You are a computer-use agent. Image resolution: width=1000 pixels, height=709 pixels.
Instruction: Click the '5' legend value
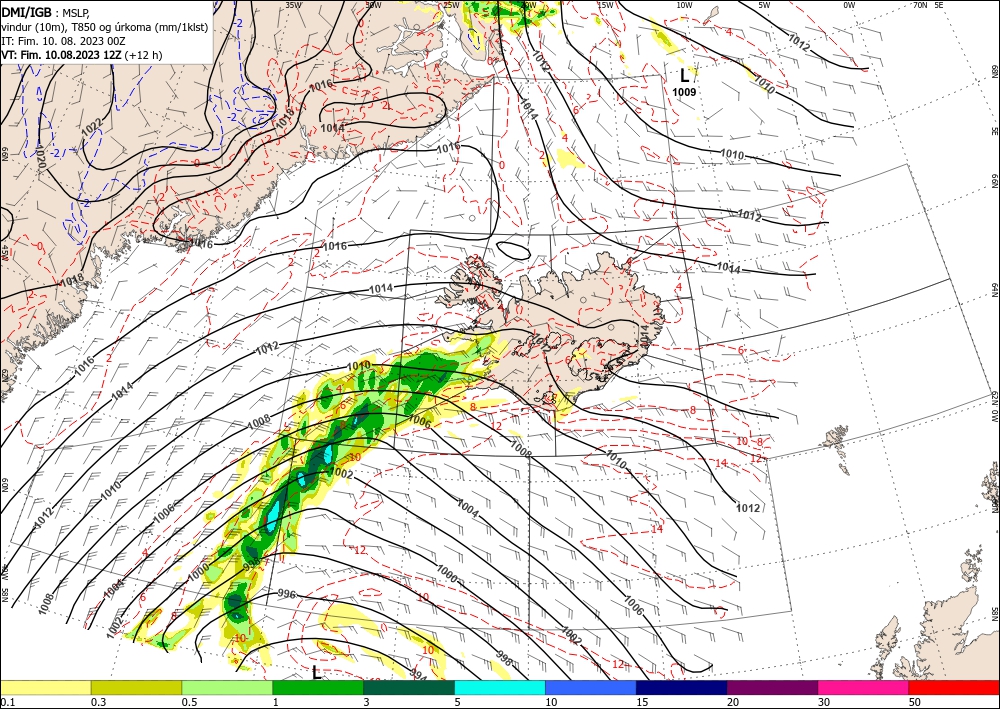458,702
